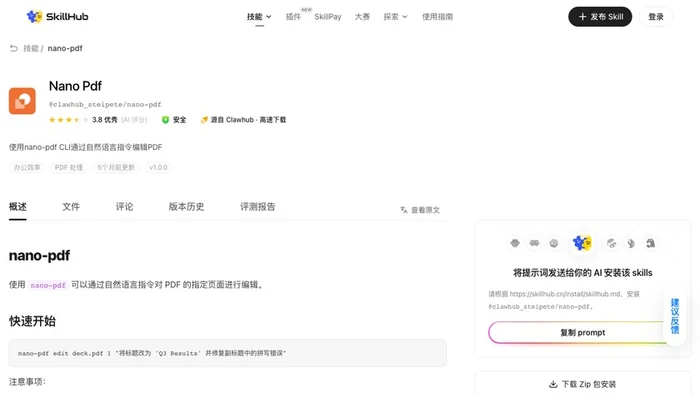Select the colored SkillHub agent icon in the install card

[x=582, y=243]
